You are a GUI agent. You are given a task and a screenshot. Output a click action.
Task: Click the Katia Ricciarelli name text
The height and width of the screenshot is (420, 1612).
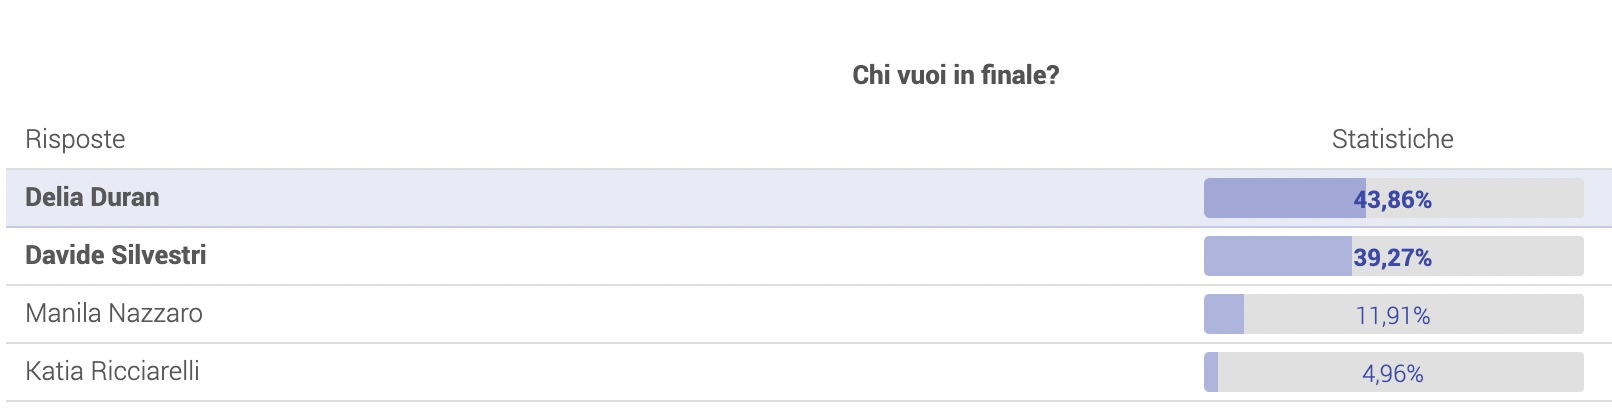(112, 371)
